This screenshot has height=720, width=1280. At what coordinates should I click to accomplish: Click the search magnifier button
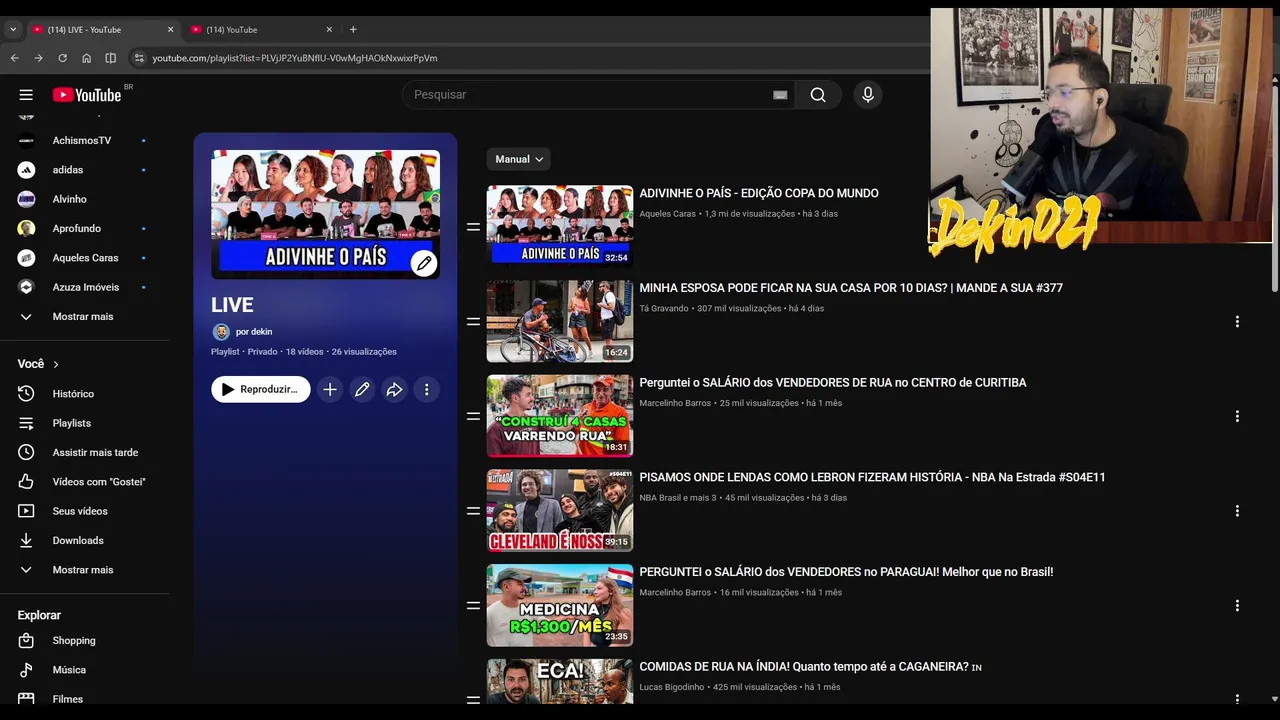click(818, 95)
